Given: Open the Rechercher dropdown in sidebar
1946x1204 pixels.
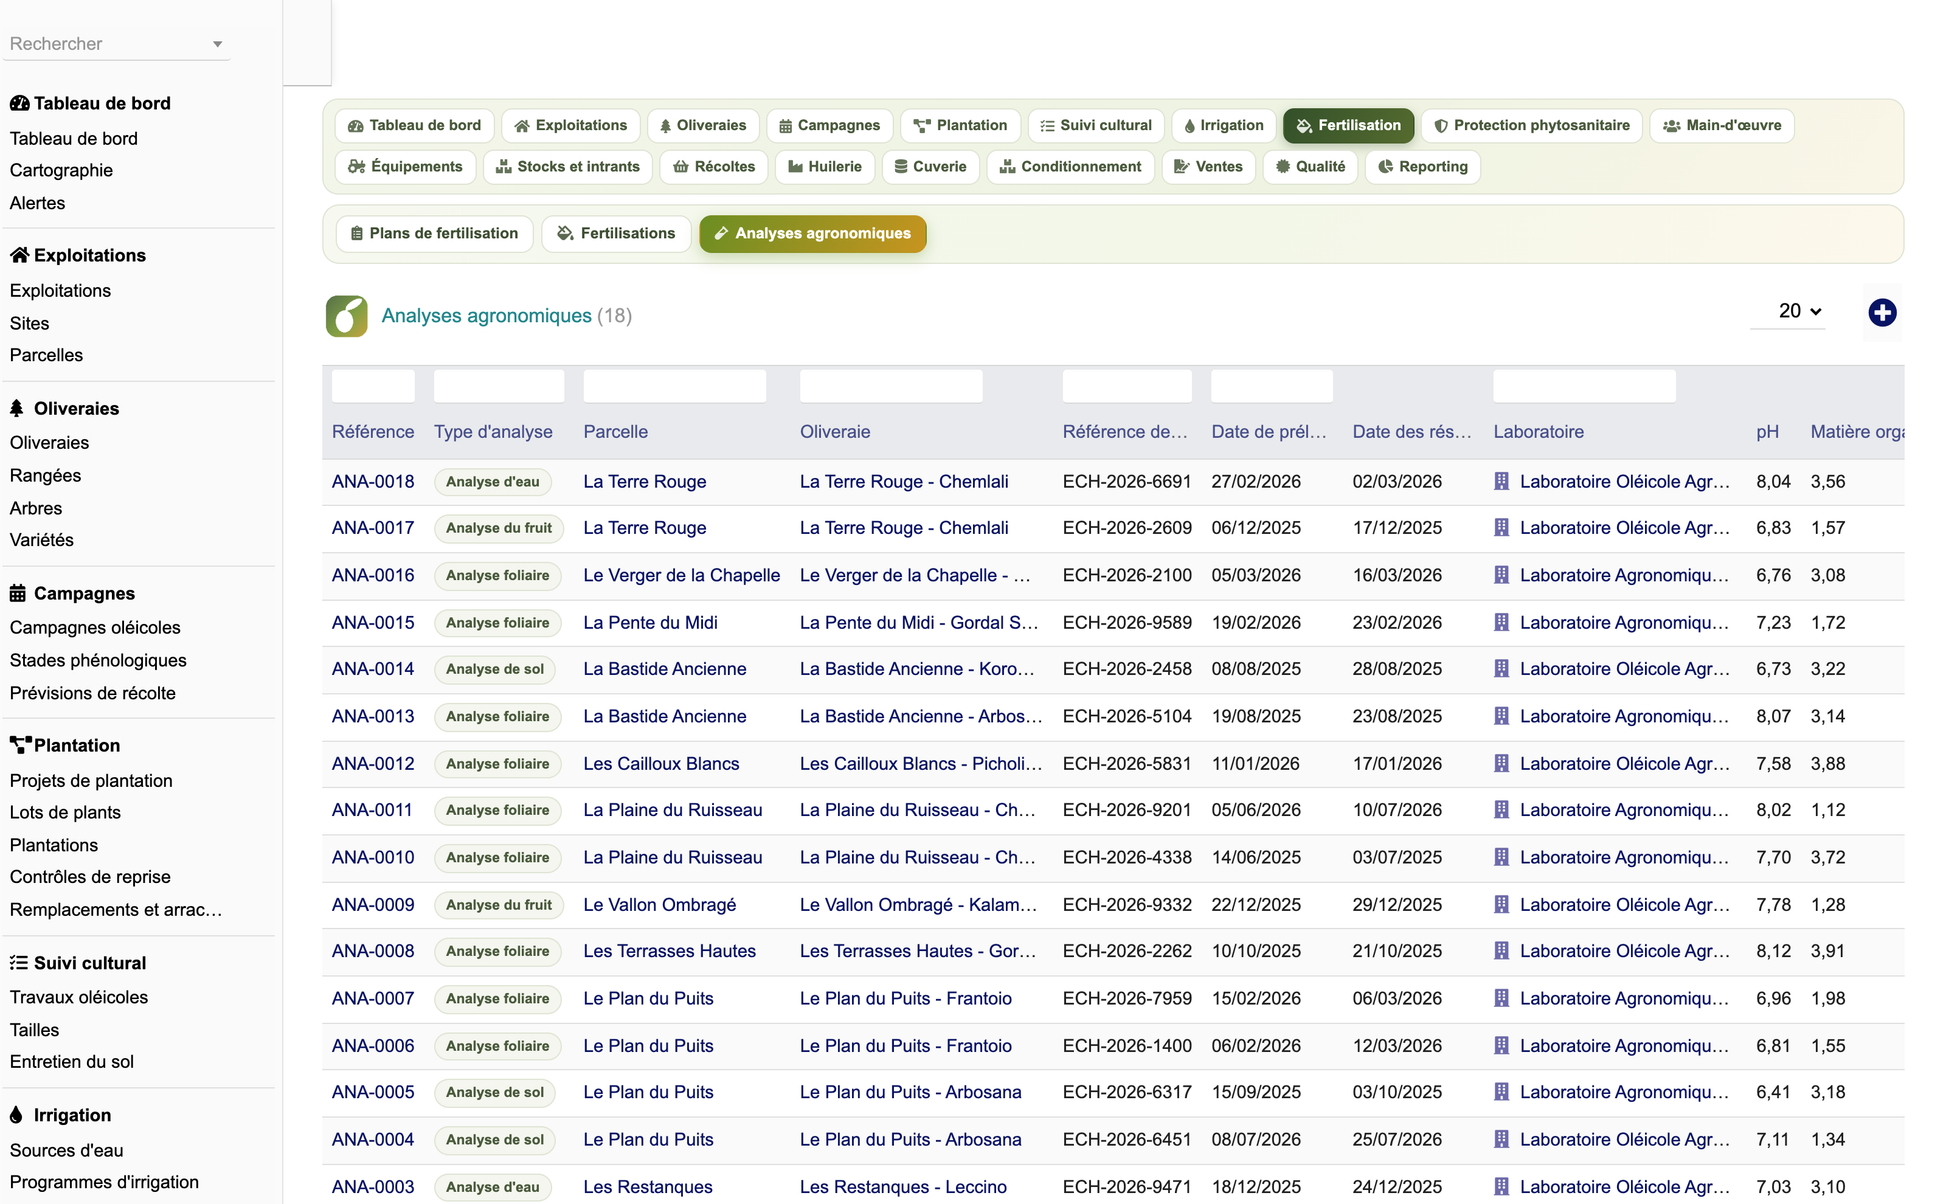Looking at the screenshot, I should (116, 44).
